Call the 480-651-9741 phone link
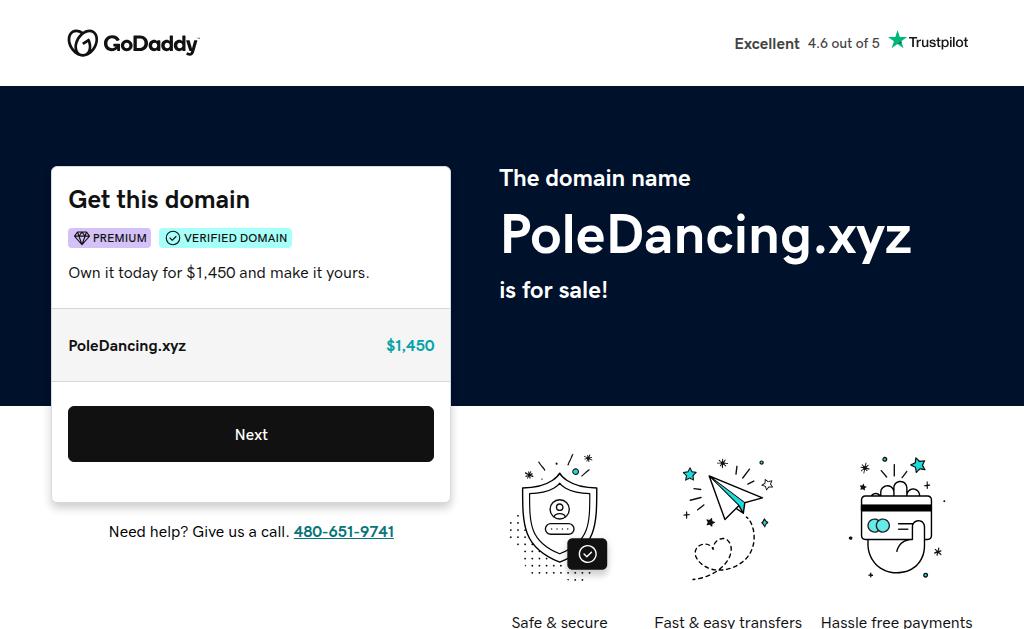 [x=343, y=532]
